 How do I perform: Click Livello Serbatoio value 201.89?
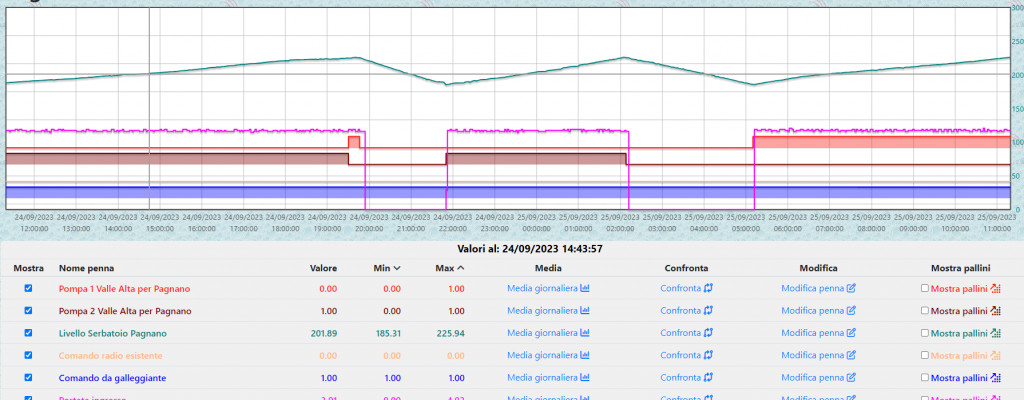pyautogui.click(x=325, y=333)
